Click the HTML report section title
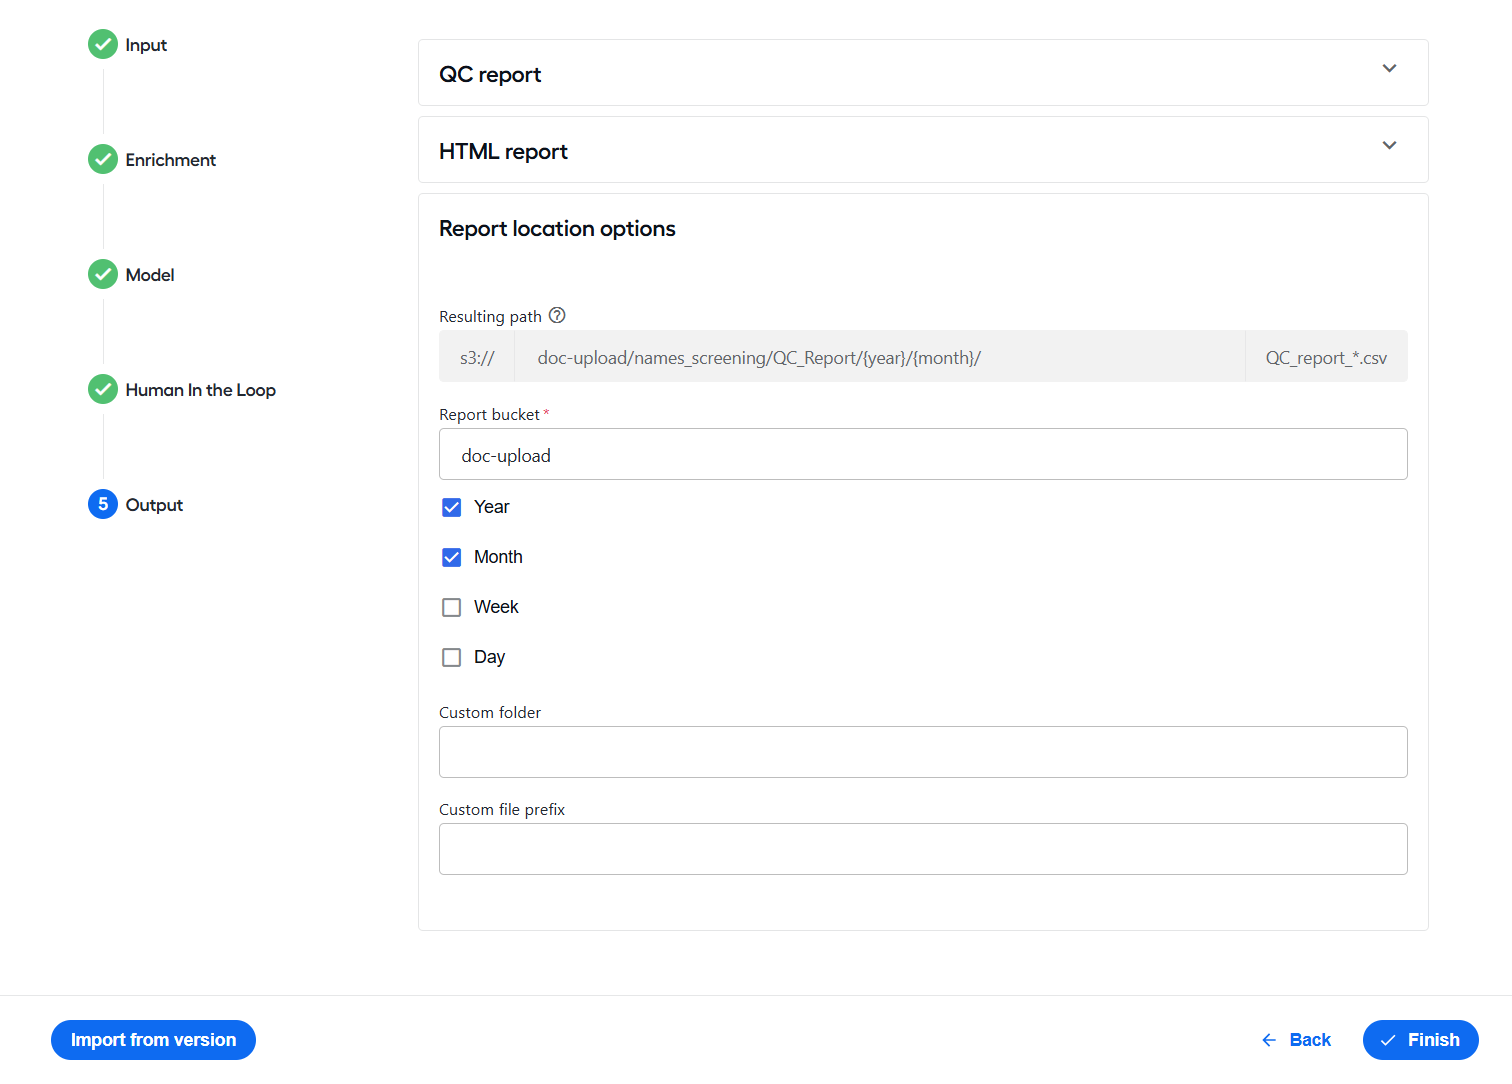The image size is (1512, 1084). 503,152
